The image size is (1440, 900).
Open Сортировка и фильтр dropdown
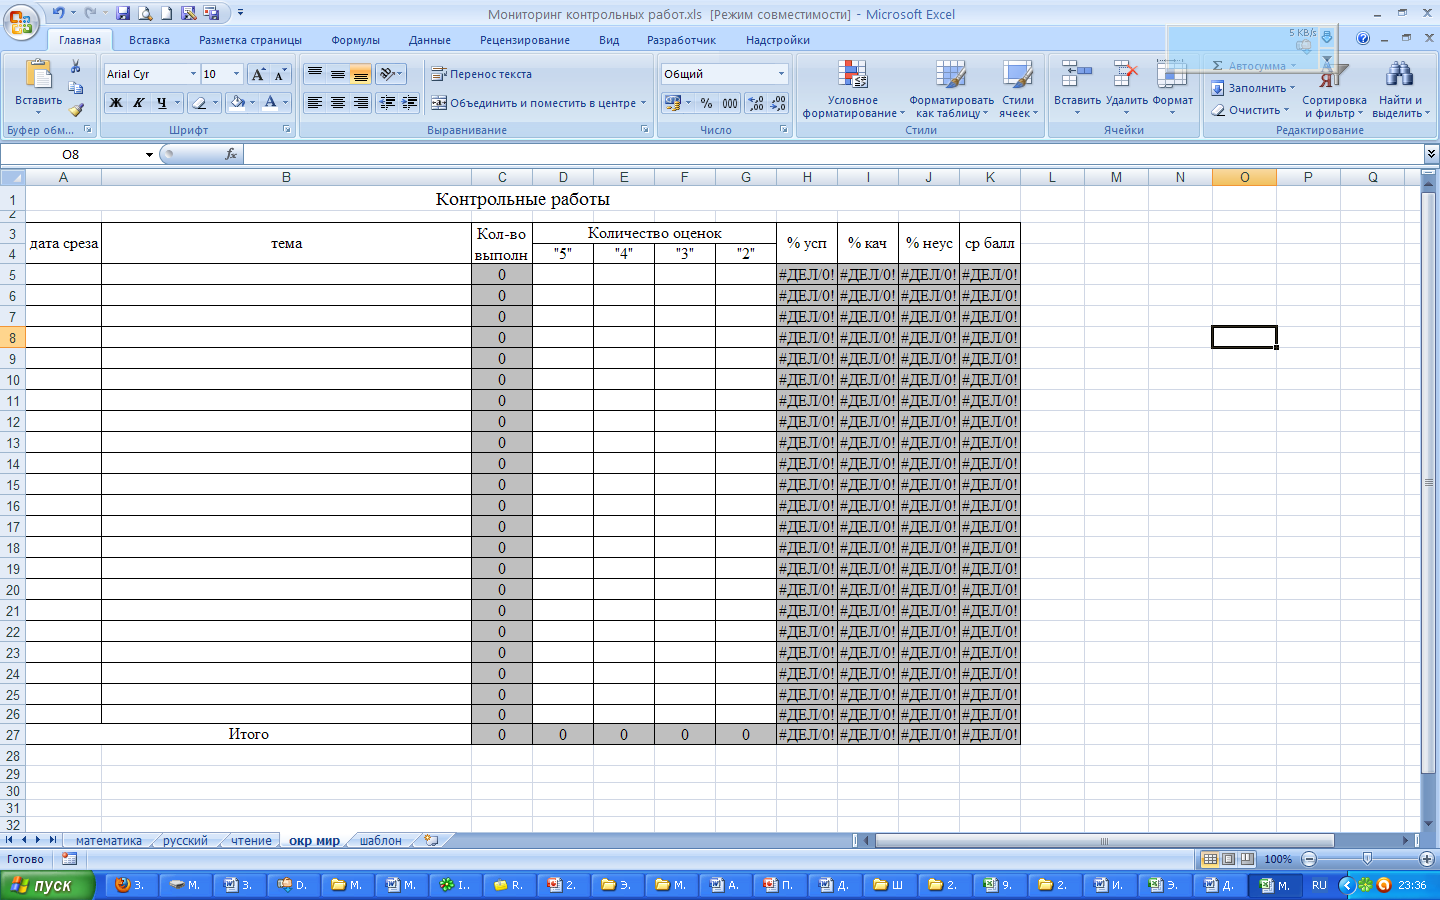1334,90
